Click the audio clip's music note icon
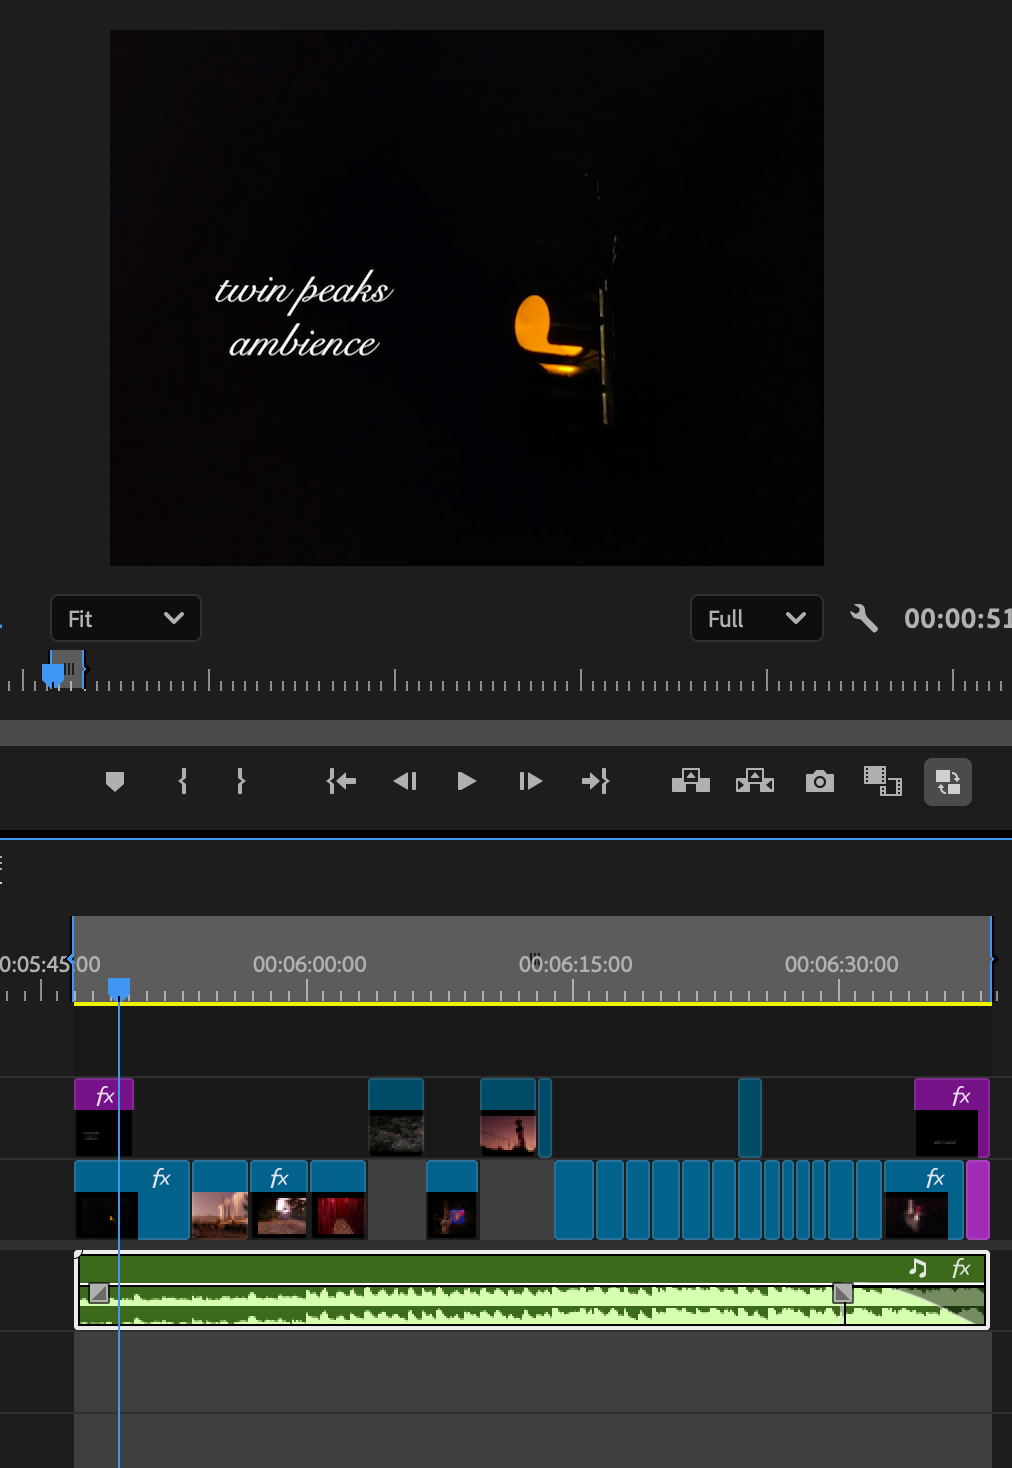Viewport: 1012px width, 1468px height. [x=918, y=1268]
